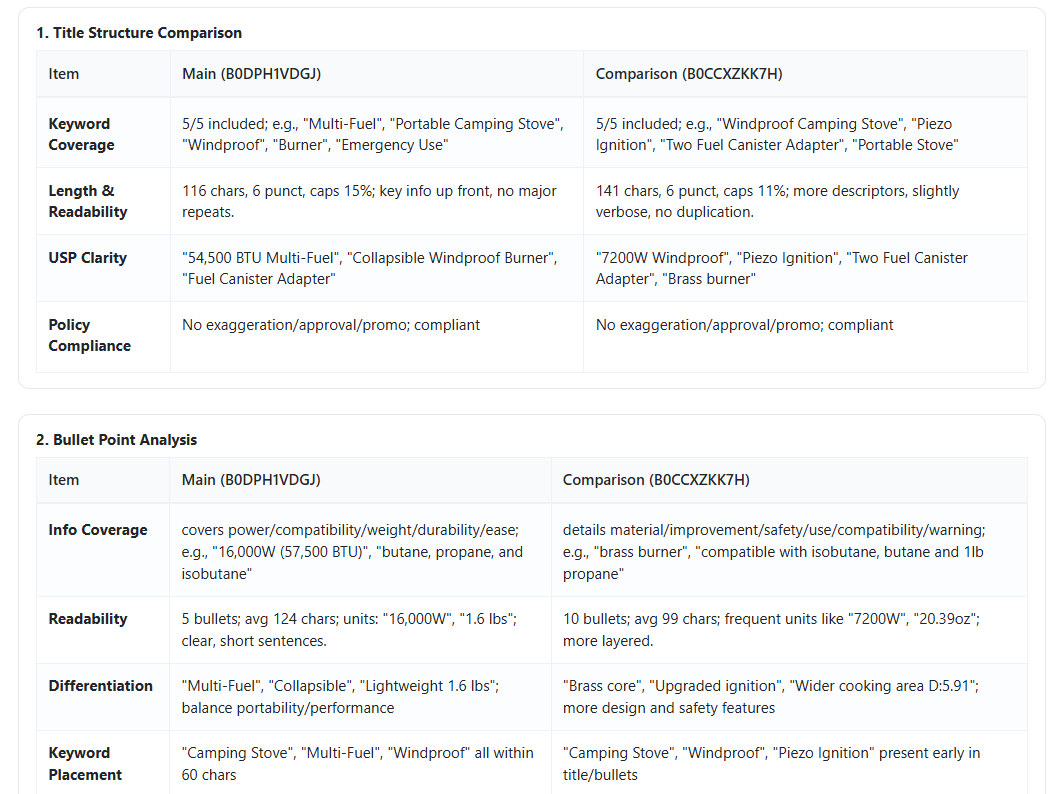Viewport: 1060px width, 794px height.
Task: Click the "Keyword Coverage" row label
Action: pos(81,134)
